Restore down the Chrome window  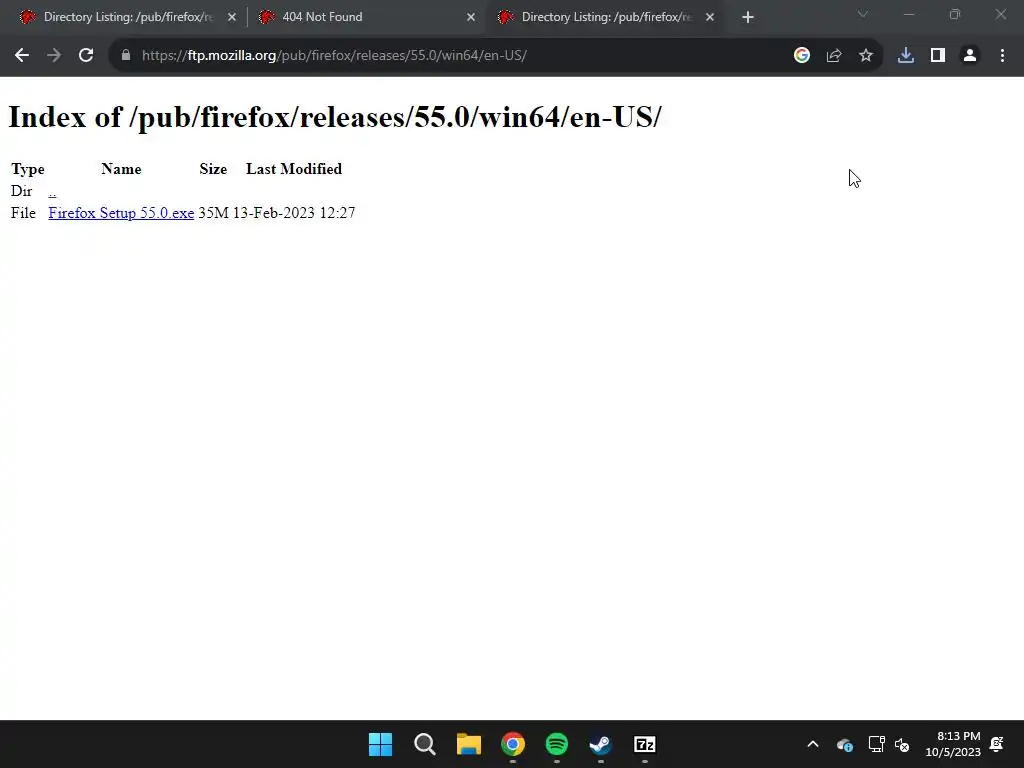[x=955, y=14]
